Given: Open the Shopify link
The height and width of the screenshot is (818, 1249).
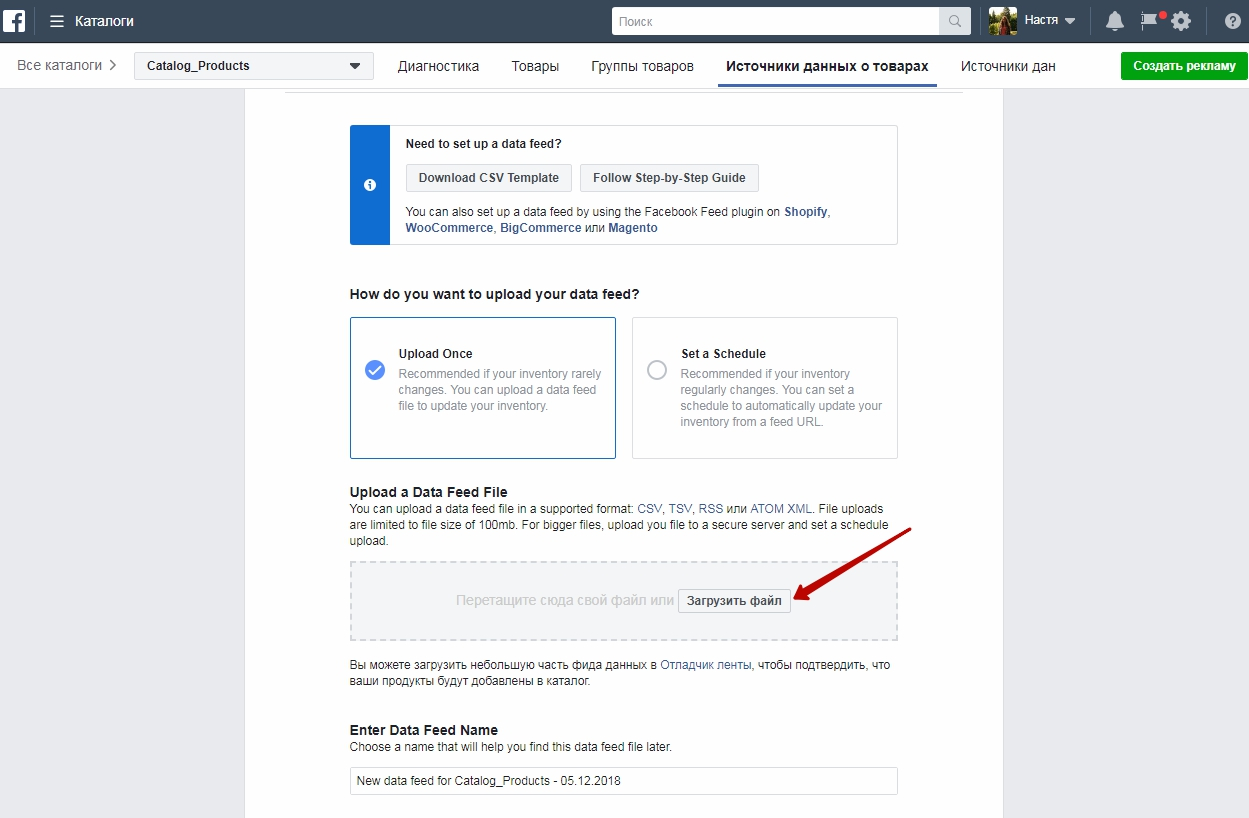Looking at the screenshot, I should coord(806,212).
